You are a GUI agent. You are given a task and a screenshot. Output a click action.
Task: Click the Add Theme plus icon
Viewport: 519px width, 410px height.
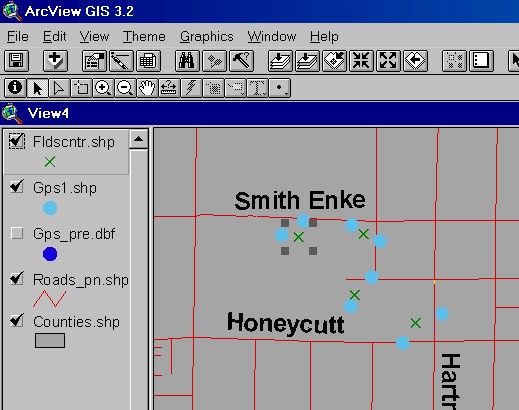click(55, 61)
